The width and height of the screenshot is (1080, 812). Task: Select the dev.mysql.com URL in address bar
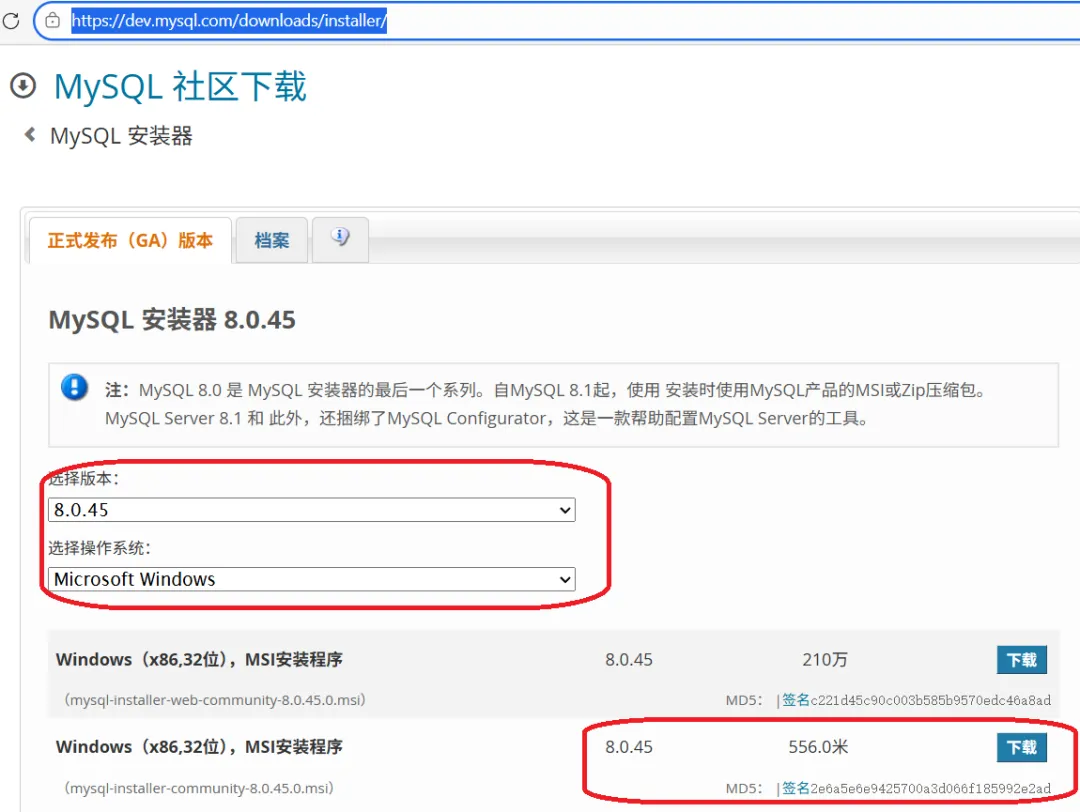tap(229, 21)
